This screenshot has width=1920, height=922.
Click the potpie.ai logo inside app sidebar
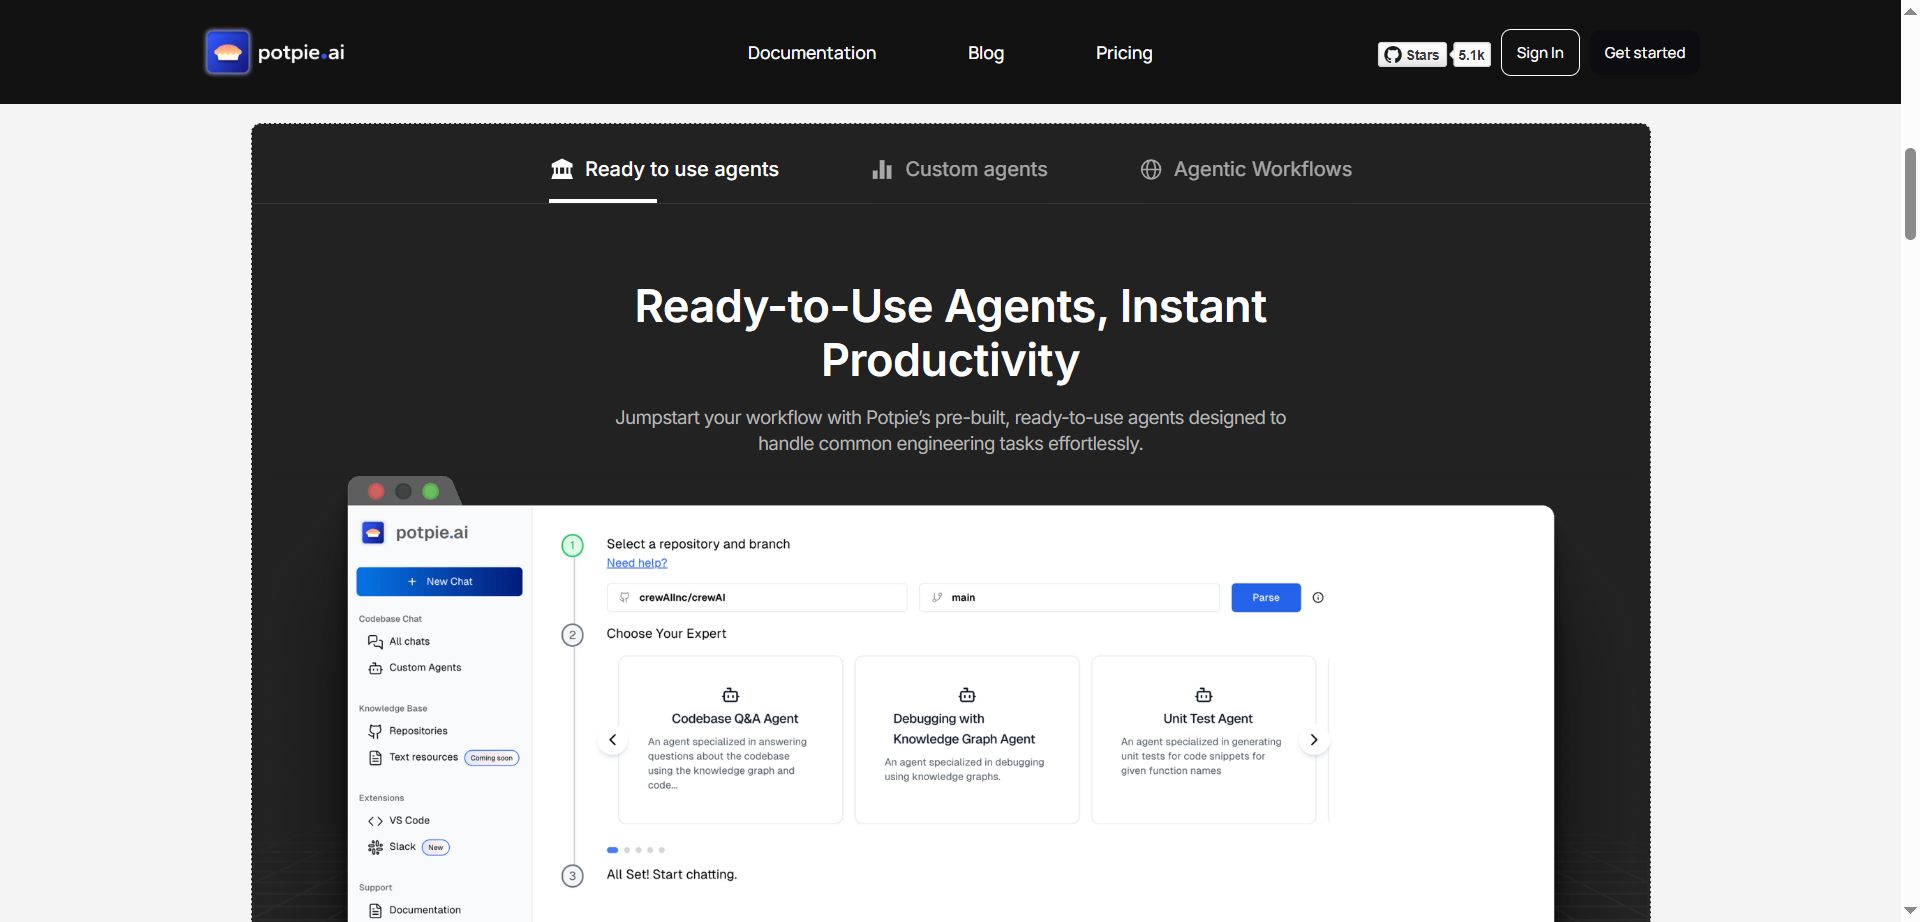(415, 532)
